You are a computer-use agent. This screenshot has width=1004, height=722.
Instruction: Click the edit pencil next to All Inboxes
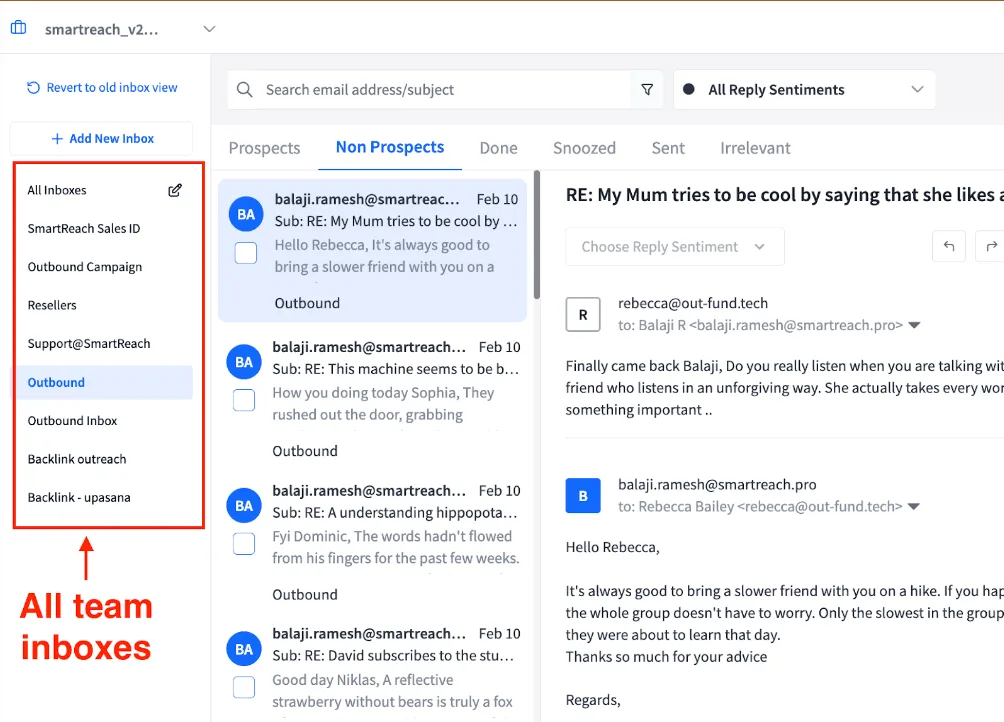175,189
